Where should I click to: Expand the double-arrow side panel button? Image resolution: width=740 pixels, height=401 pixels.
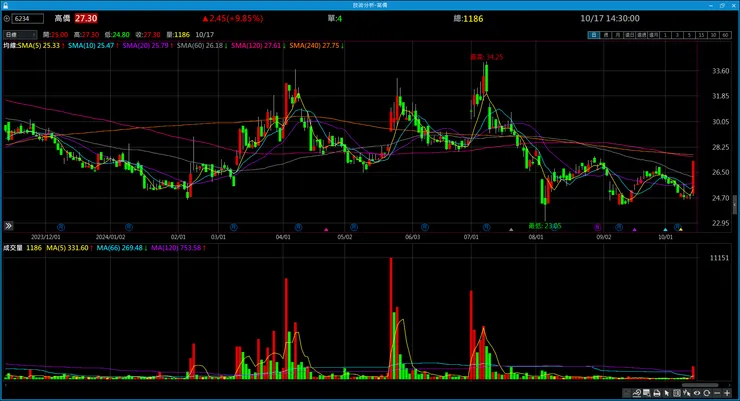(x=8, y=226)
